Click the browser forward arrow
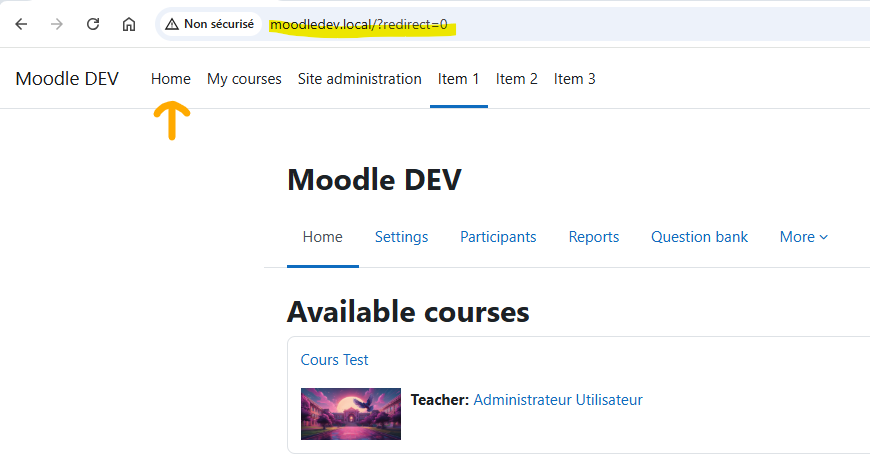The image size is (870, 469). [57, 24]
